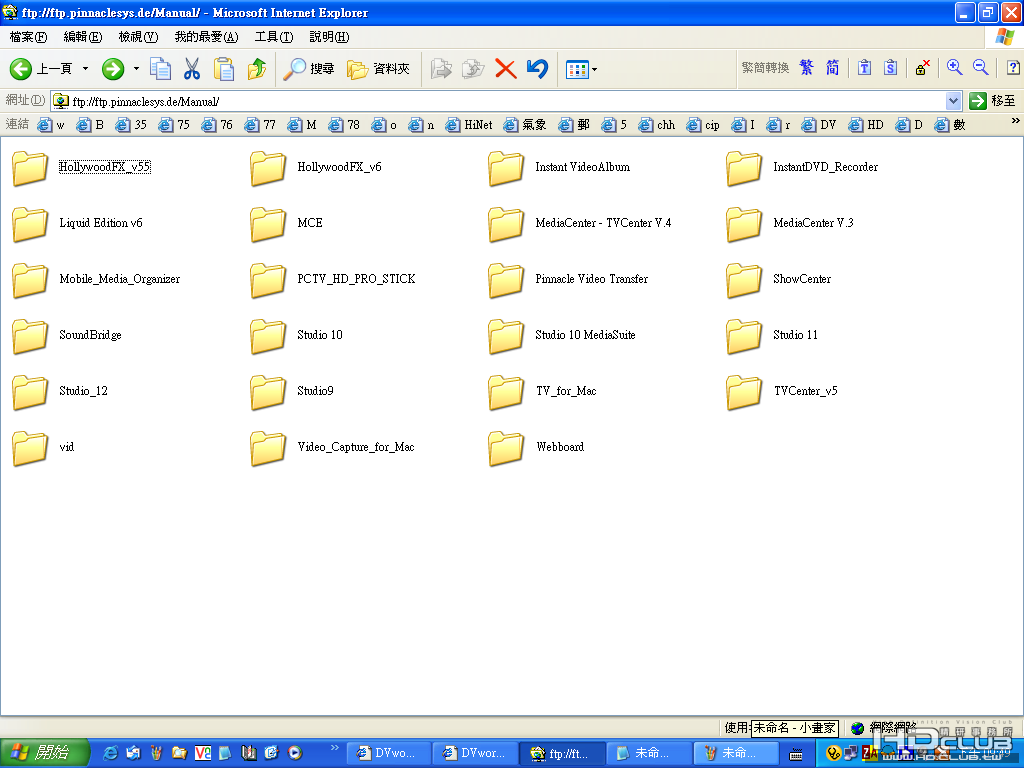Convert to Simplified Chinese 简 icon

coord(833,67)
